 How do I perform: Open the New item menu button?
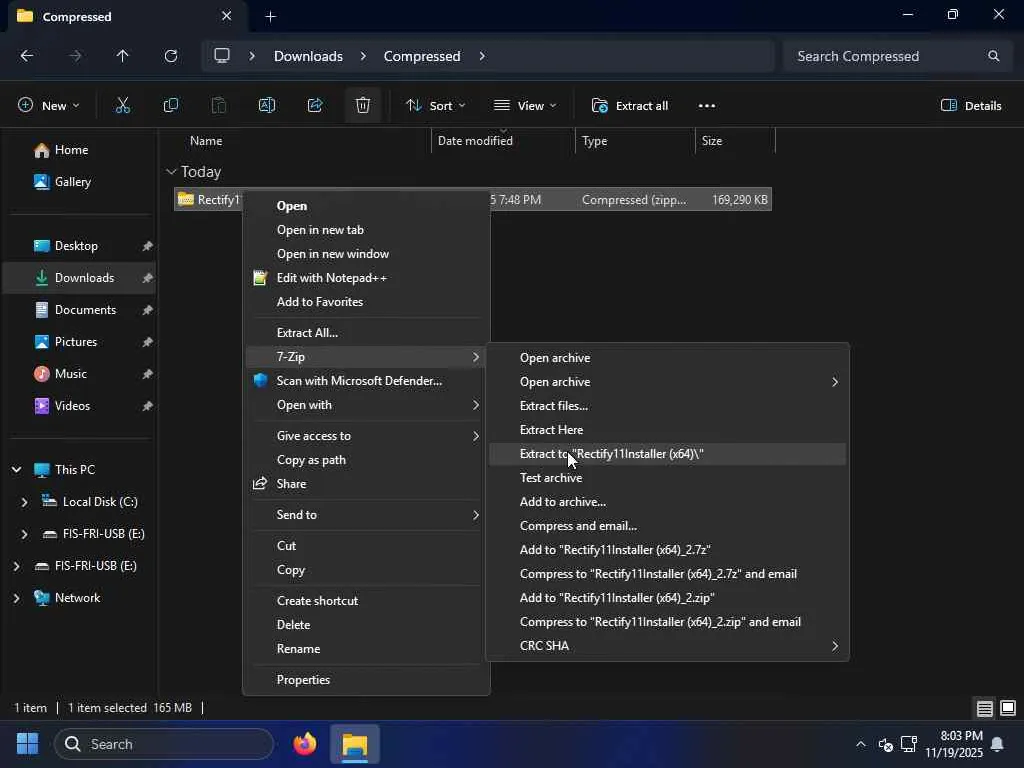point(48,105)
